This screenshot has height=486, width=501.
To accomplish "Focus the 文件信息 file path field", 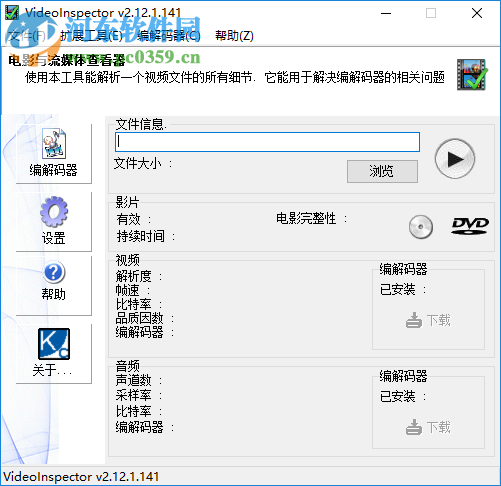I will pos(267,142).
